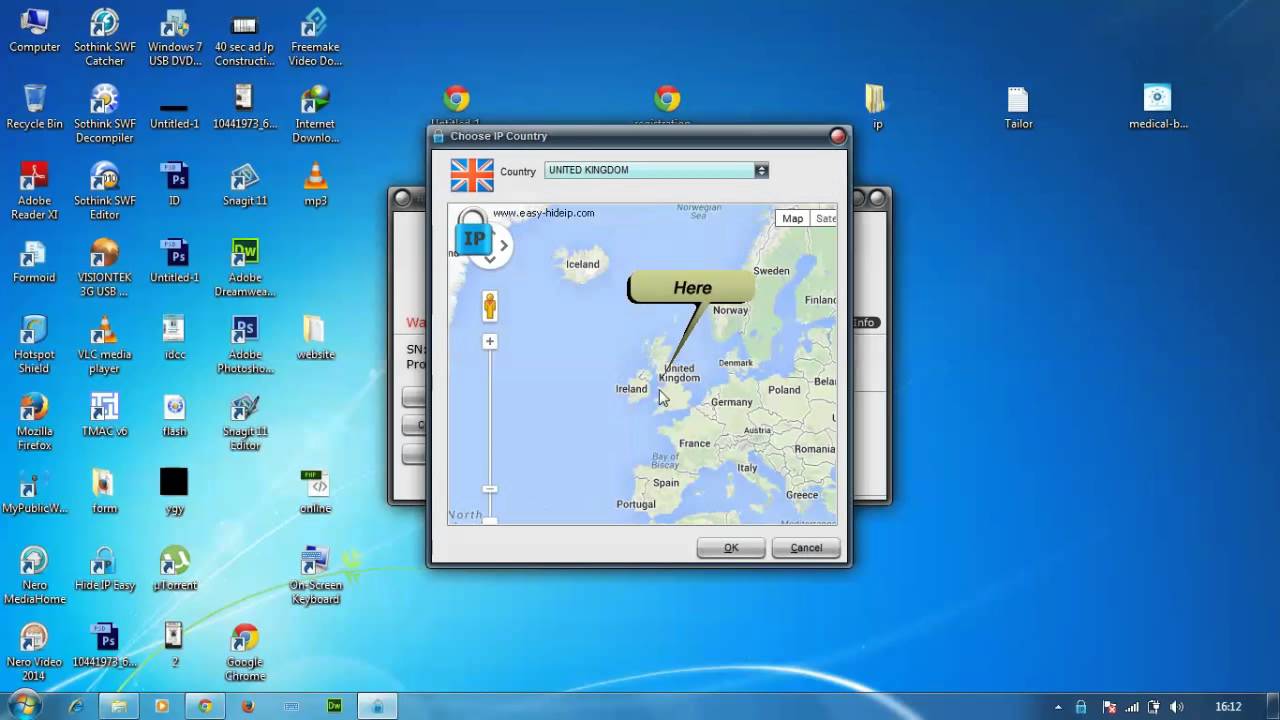Click www.easy-hideip.com text on map

pos(543,213)
